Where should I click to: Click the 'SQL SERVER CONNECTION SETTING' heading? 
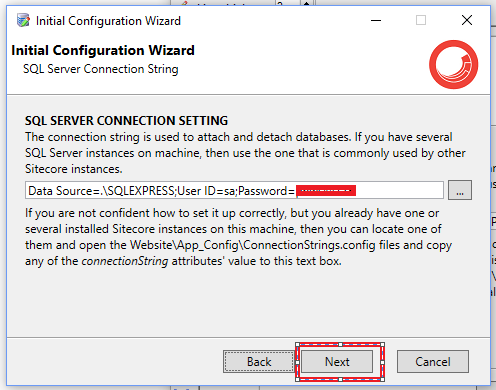click(x=126, y=120)
